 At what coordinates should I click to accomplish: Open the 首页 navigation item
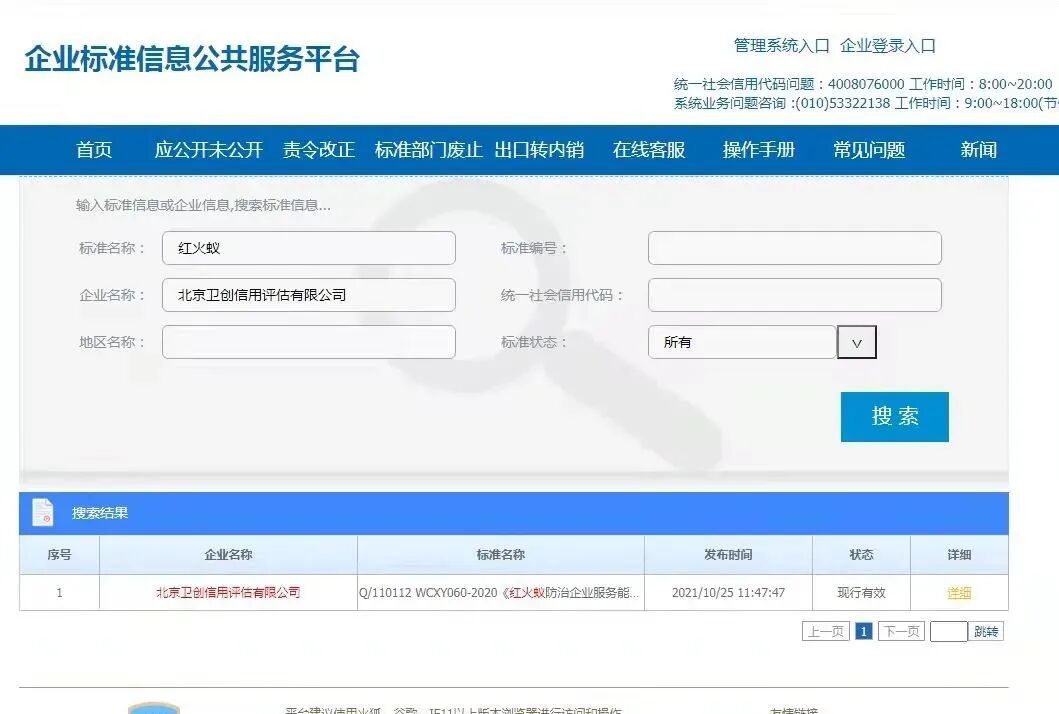click(94, 149)
